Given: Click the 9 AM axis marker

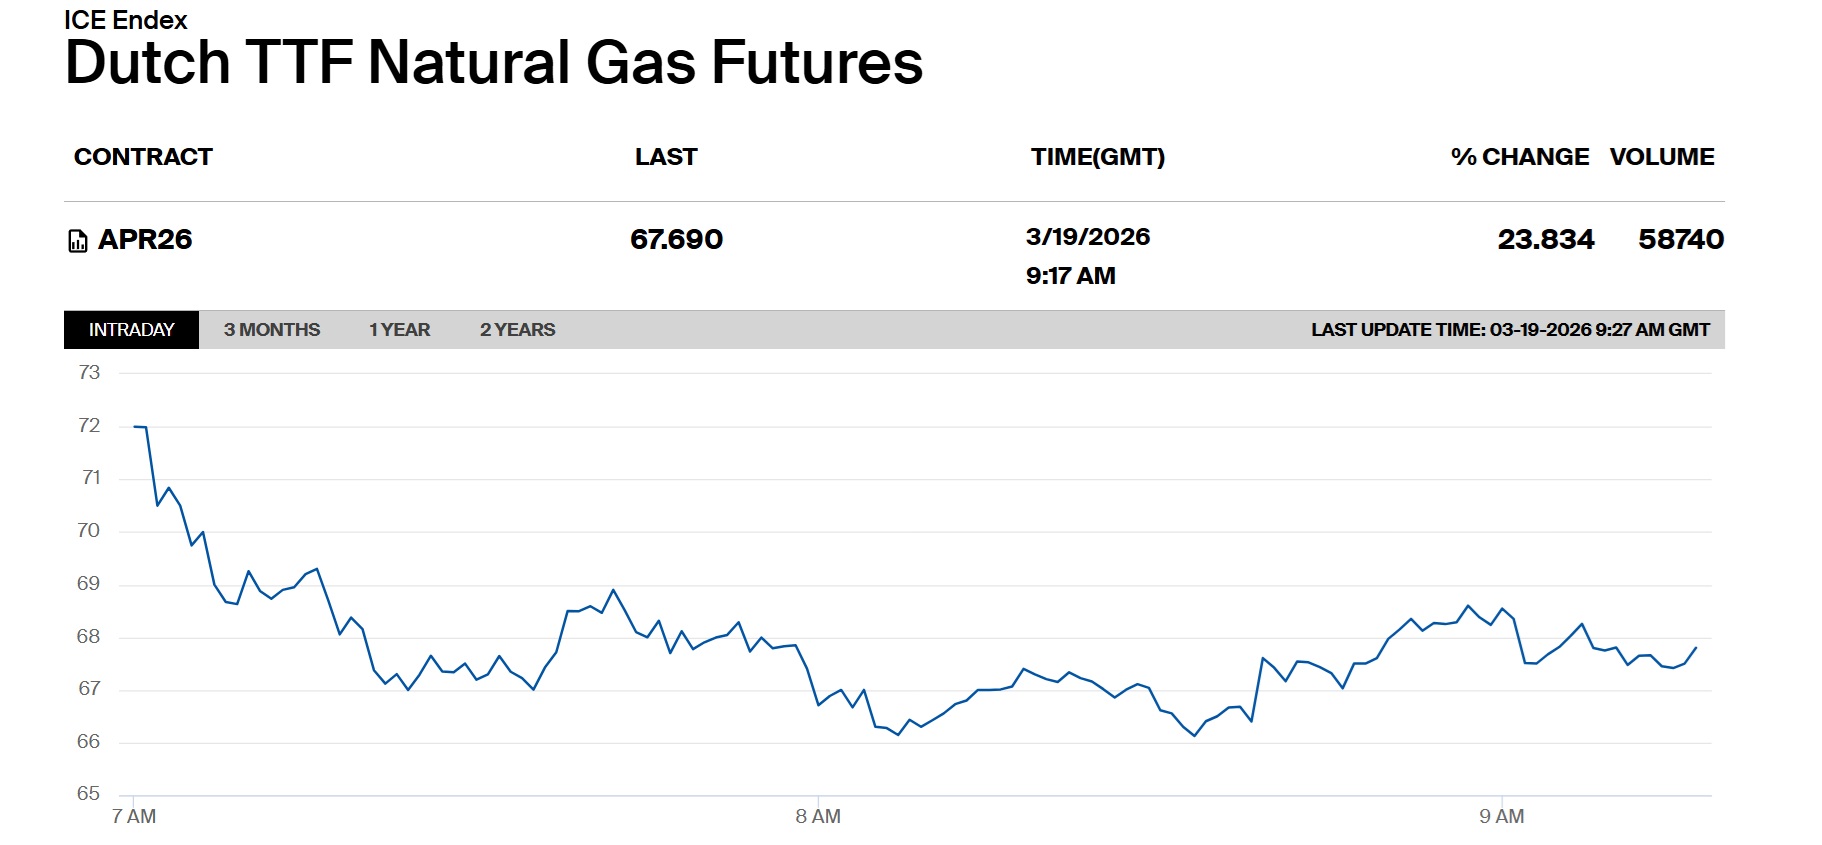Looking at the screenshot, I should pyautogui.click(x=1501, y=816).
